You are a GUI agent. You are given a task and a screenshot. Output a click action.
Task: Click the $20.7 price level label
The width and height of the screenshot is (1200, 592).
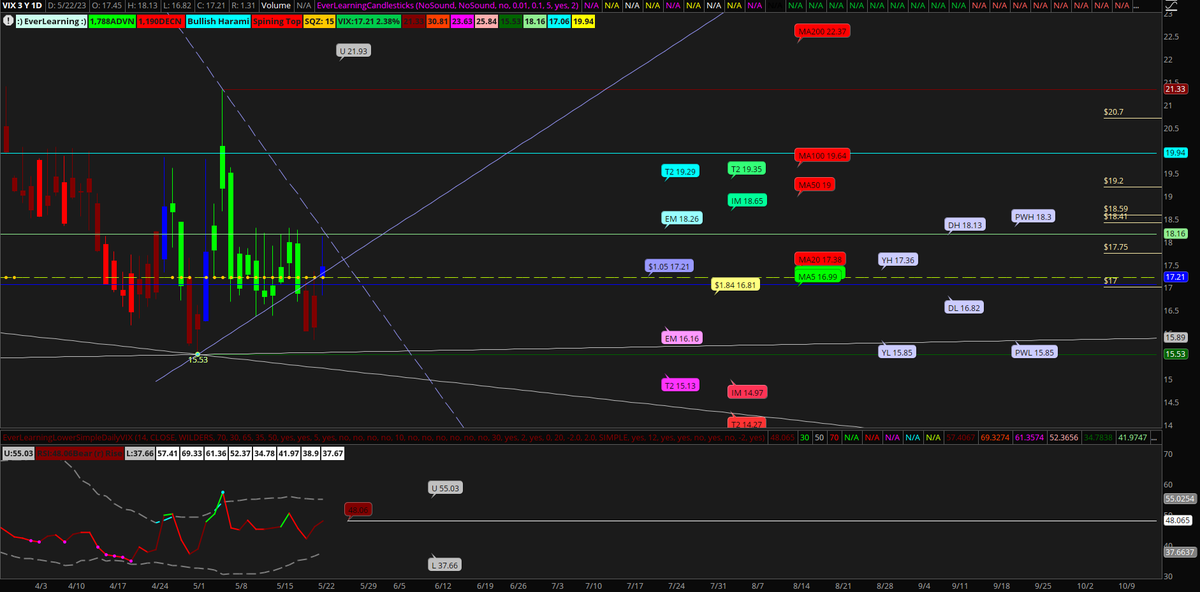[1114, 113]
